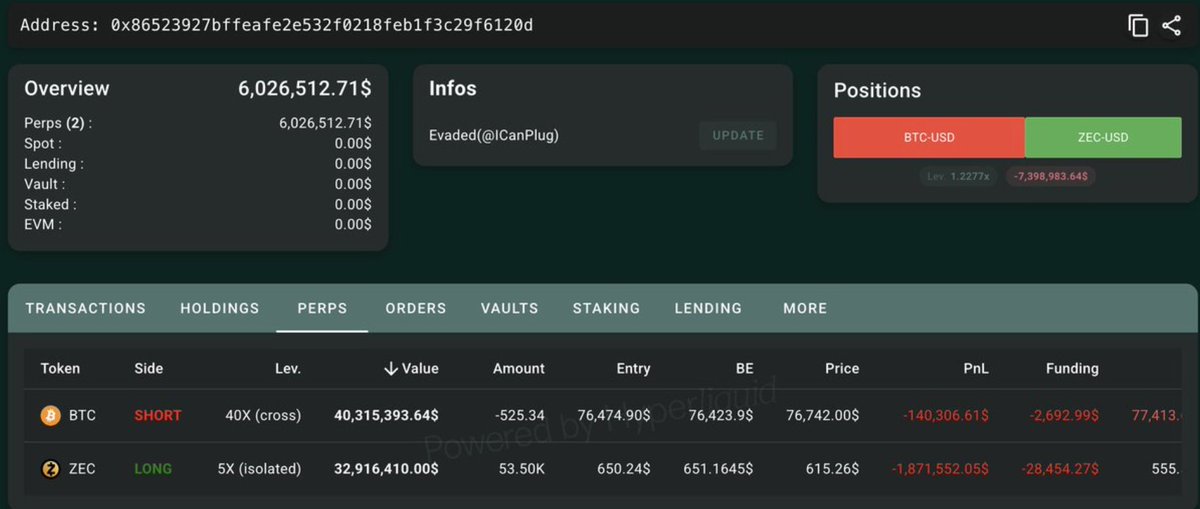Viewport: 1200px width, 509px height.
Task: Click the -140,306.61$ PnL cell
Action: tap(946, 415)
